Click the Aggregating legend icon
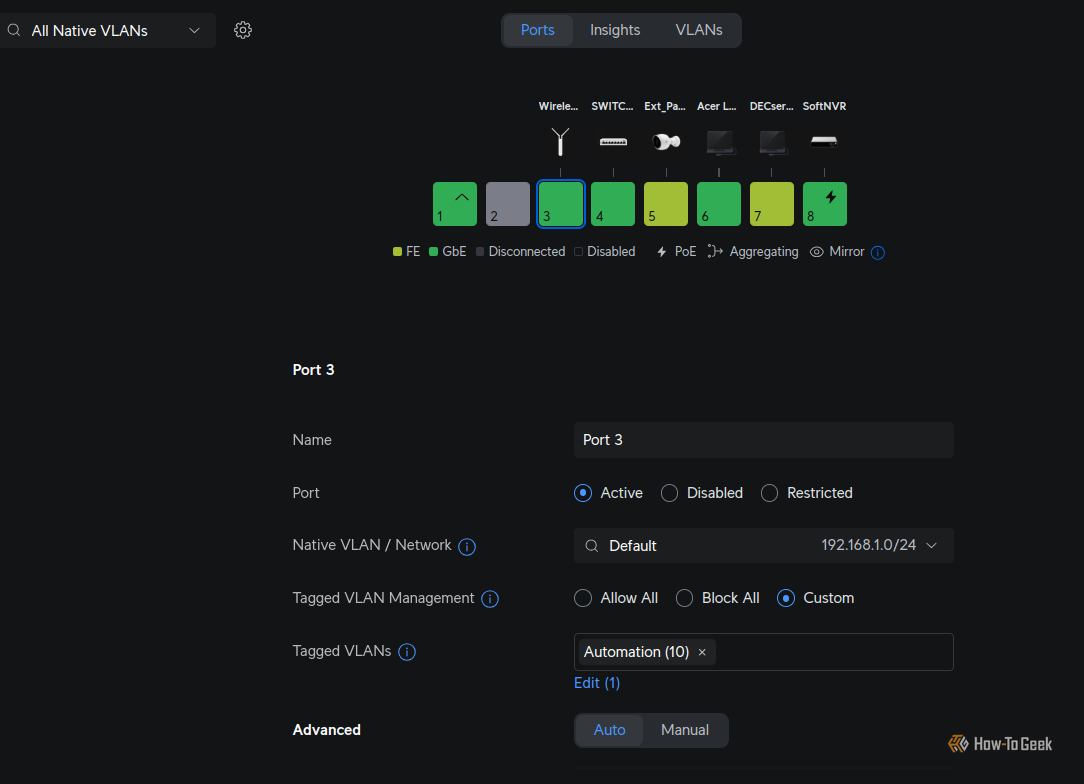Screen dimensions: 1084x784 pyautogui.click(x=715, y=252)
